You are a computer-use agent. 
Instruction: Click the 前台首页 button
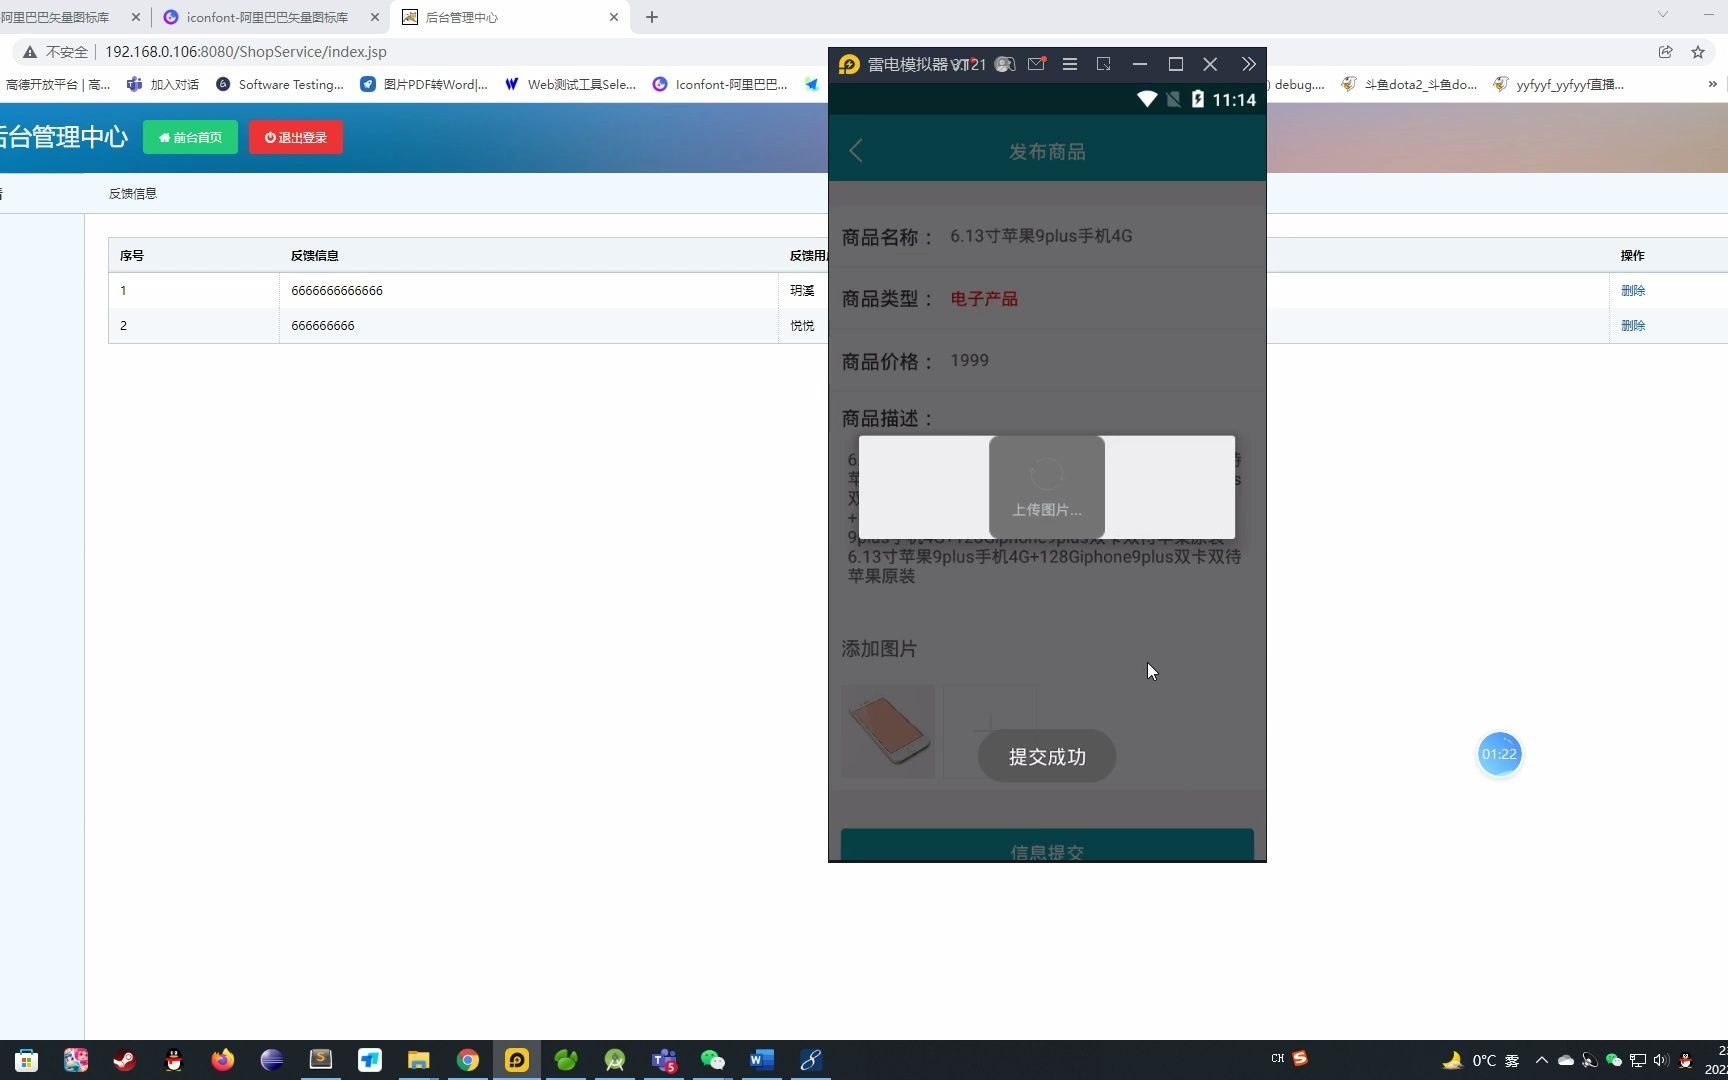click(190, 137)
